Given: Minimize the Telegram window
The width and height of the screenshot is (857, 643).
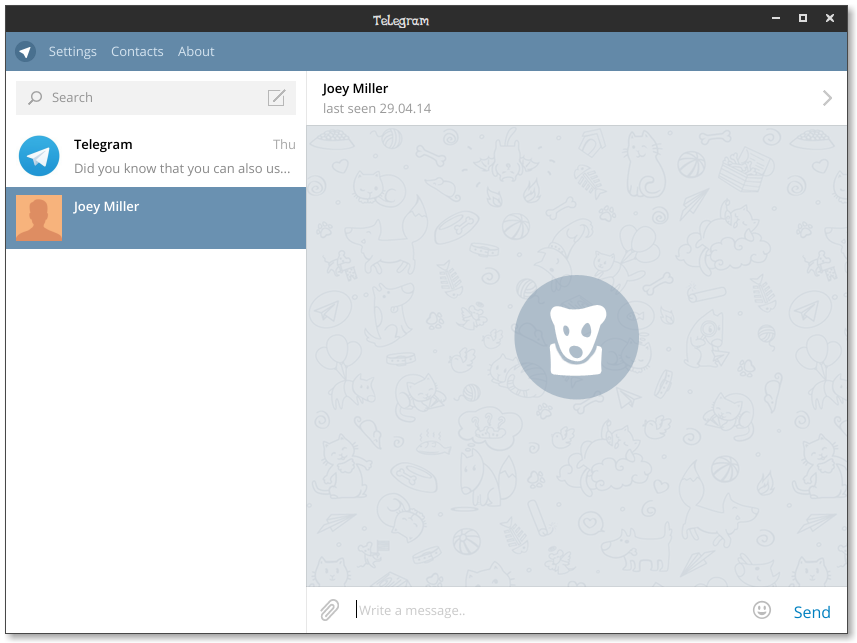Looking at the screenshot, I should pyautogui.click(x=776, y=18).
